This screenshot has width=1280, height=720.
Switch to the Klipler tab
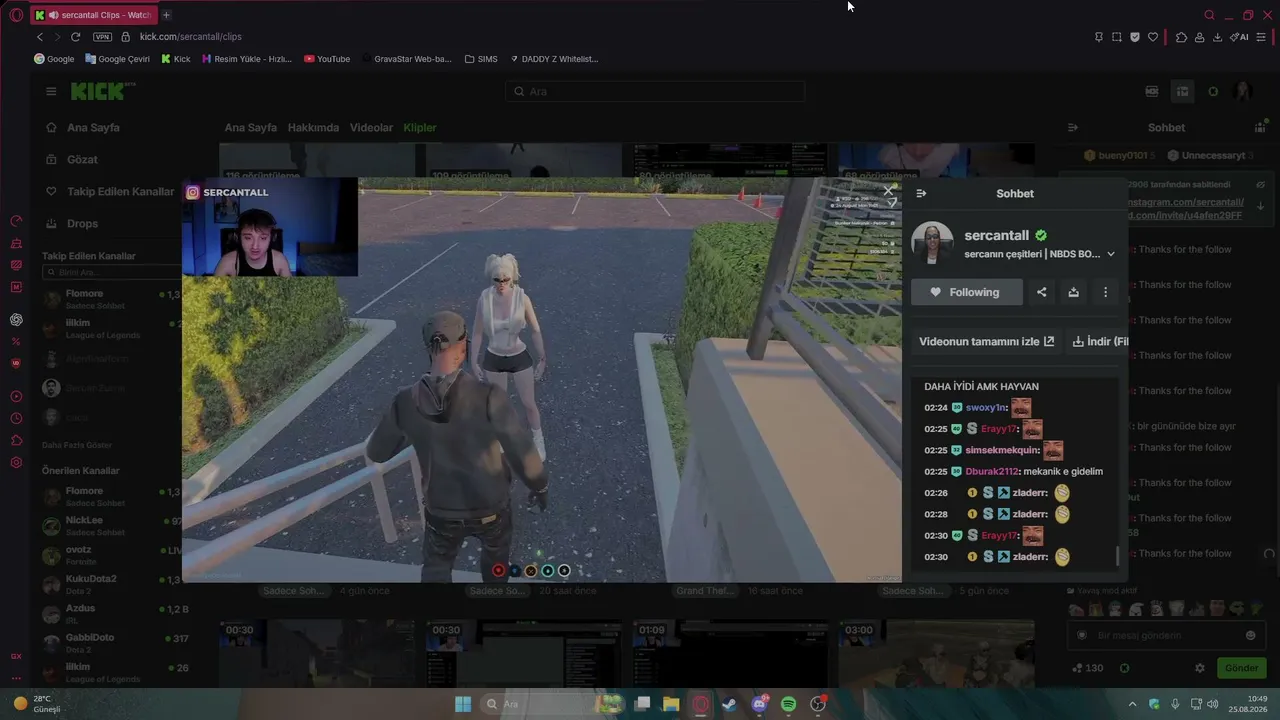click(x=420, y=128)
